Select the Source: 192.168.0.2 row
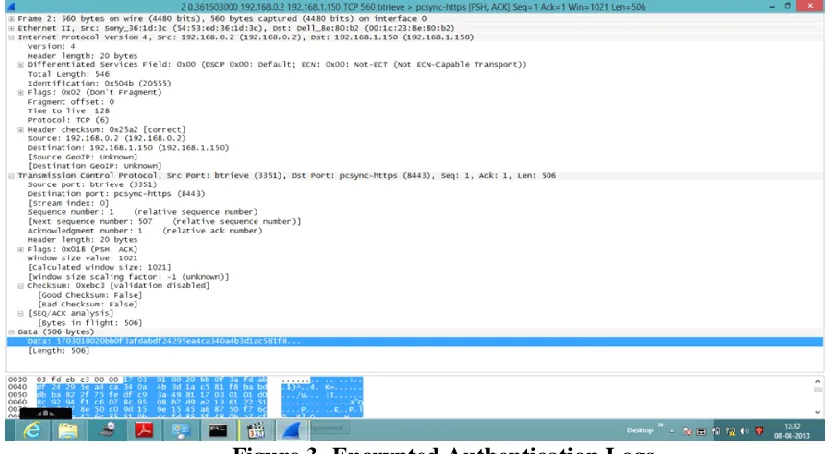The width and height of the screenshot is (834, 454). [107, 139]
